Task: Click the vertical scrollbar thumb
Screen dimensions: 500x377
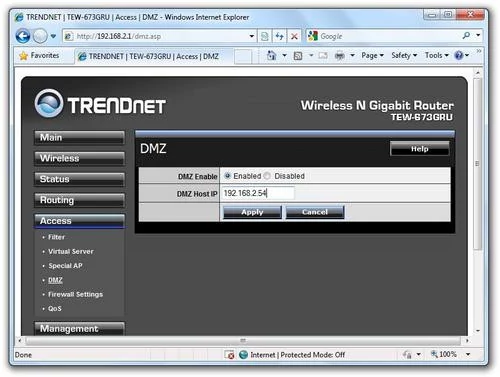Action: (x=478, y=164)
